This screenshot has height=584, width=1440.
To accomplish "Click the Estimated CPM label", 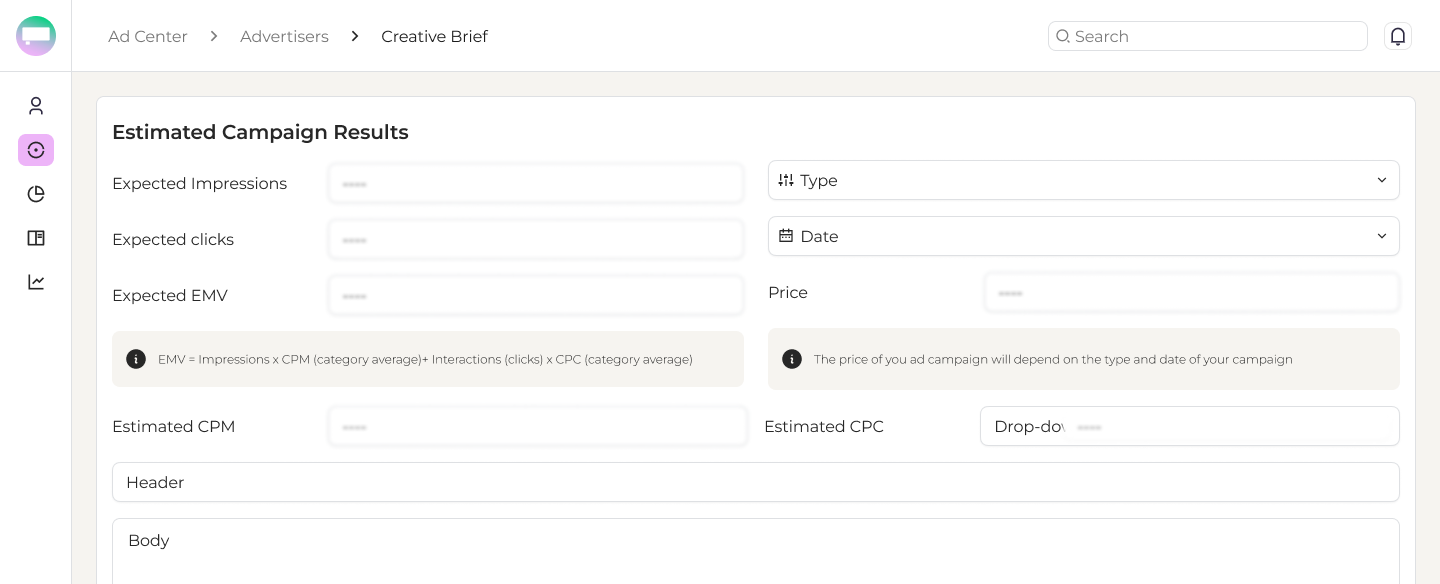I will coord(174,426).
